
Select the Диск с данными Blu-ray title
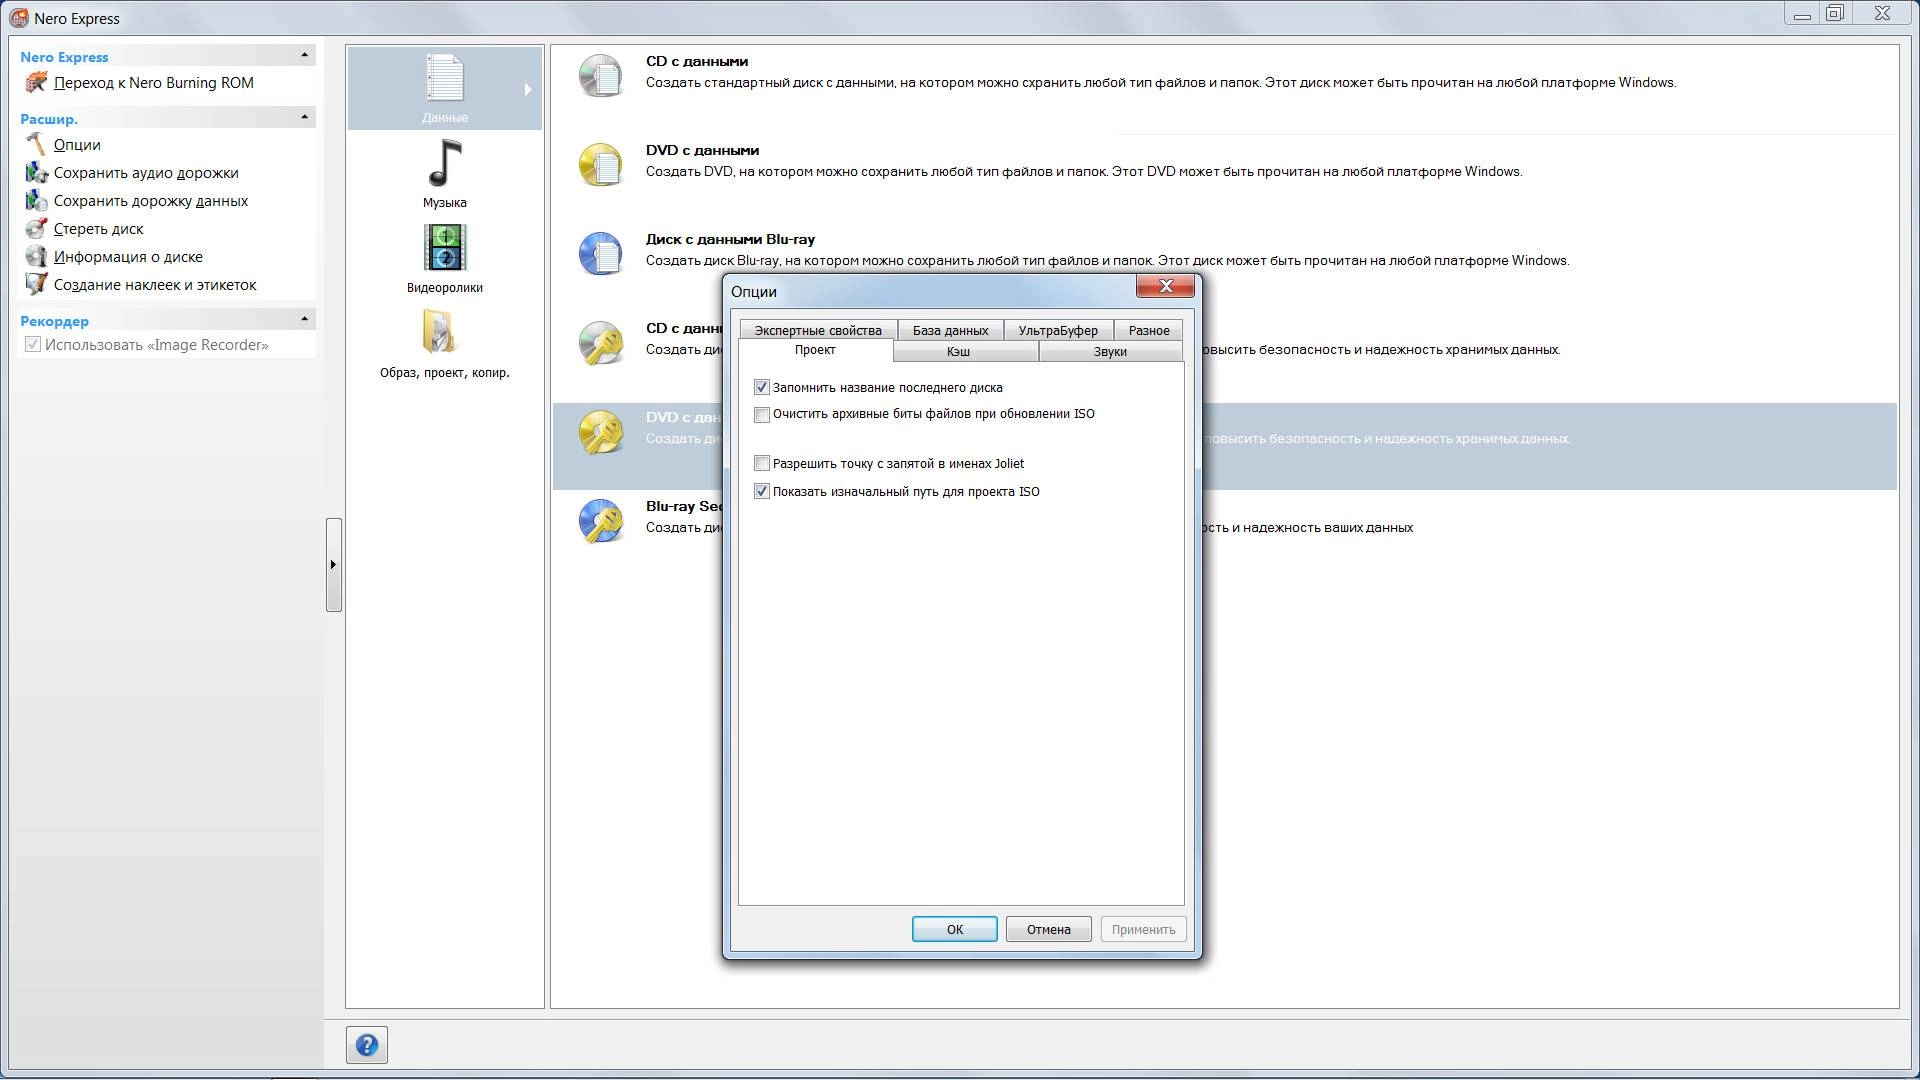tap(730, 239)
